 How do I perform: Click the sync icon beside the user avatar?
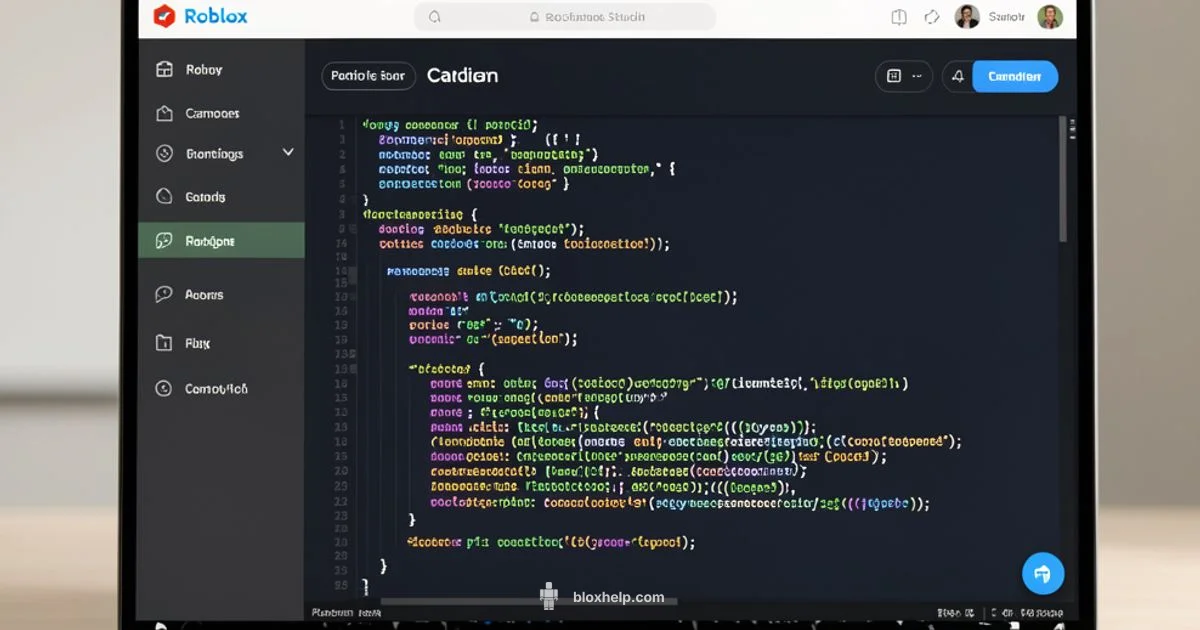pyautogui.click(x=932, y=17)
